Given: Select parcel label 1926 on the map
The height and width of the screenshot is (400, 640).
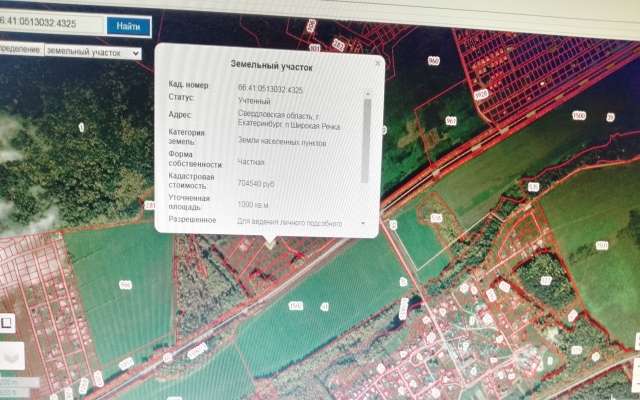Looking at the screenshot, I should [480, 95].
